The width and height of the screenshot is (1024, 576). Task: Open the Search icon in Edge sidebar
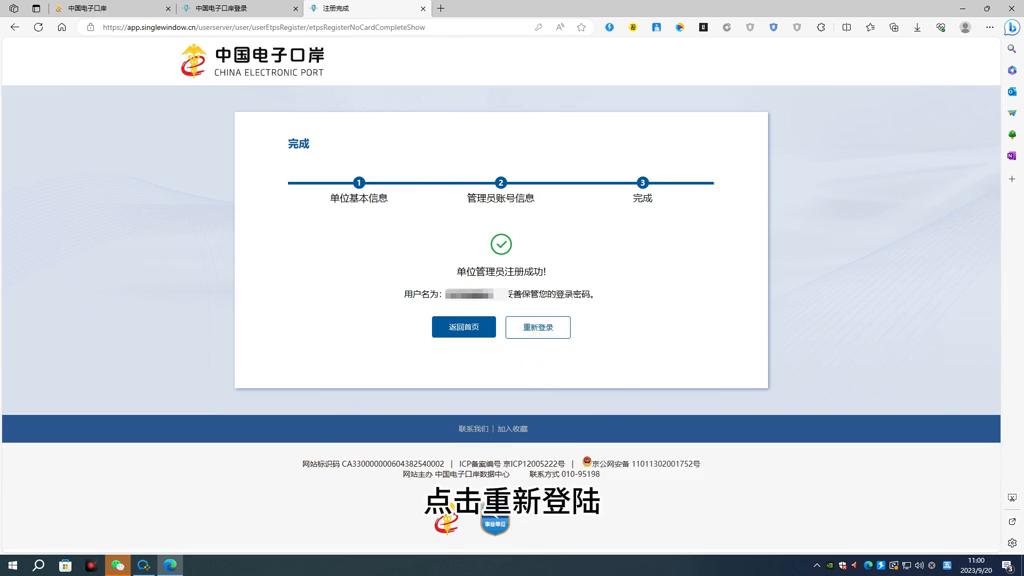[1012, 48]
